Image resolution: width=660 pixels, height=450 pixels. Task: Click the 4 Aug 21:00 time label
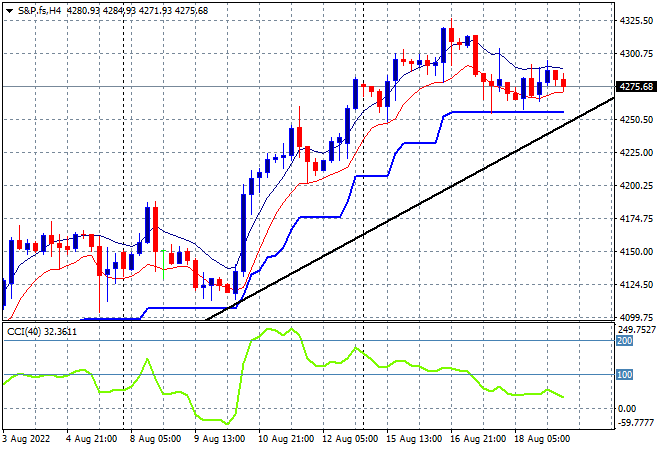pos(91,439)
